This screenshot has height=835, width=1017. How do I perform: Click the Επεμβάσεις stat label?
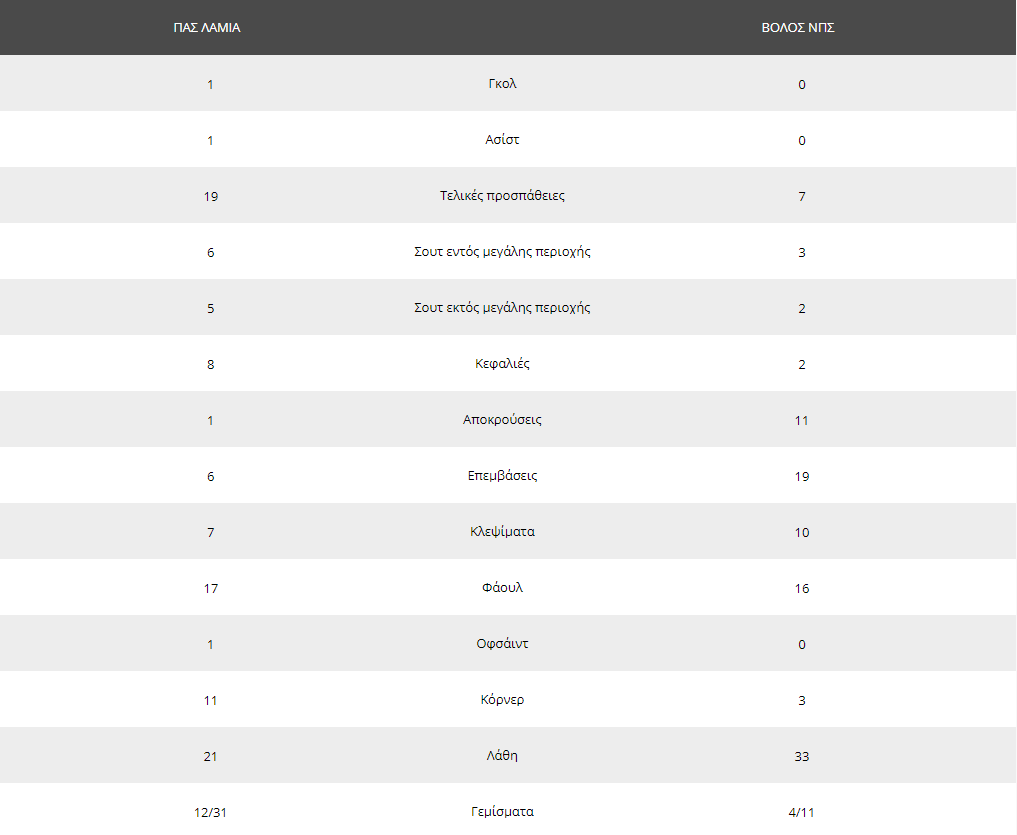(x=502, y=476)
